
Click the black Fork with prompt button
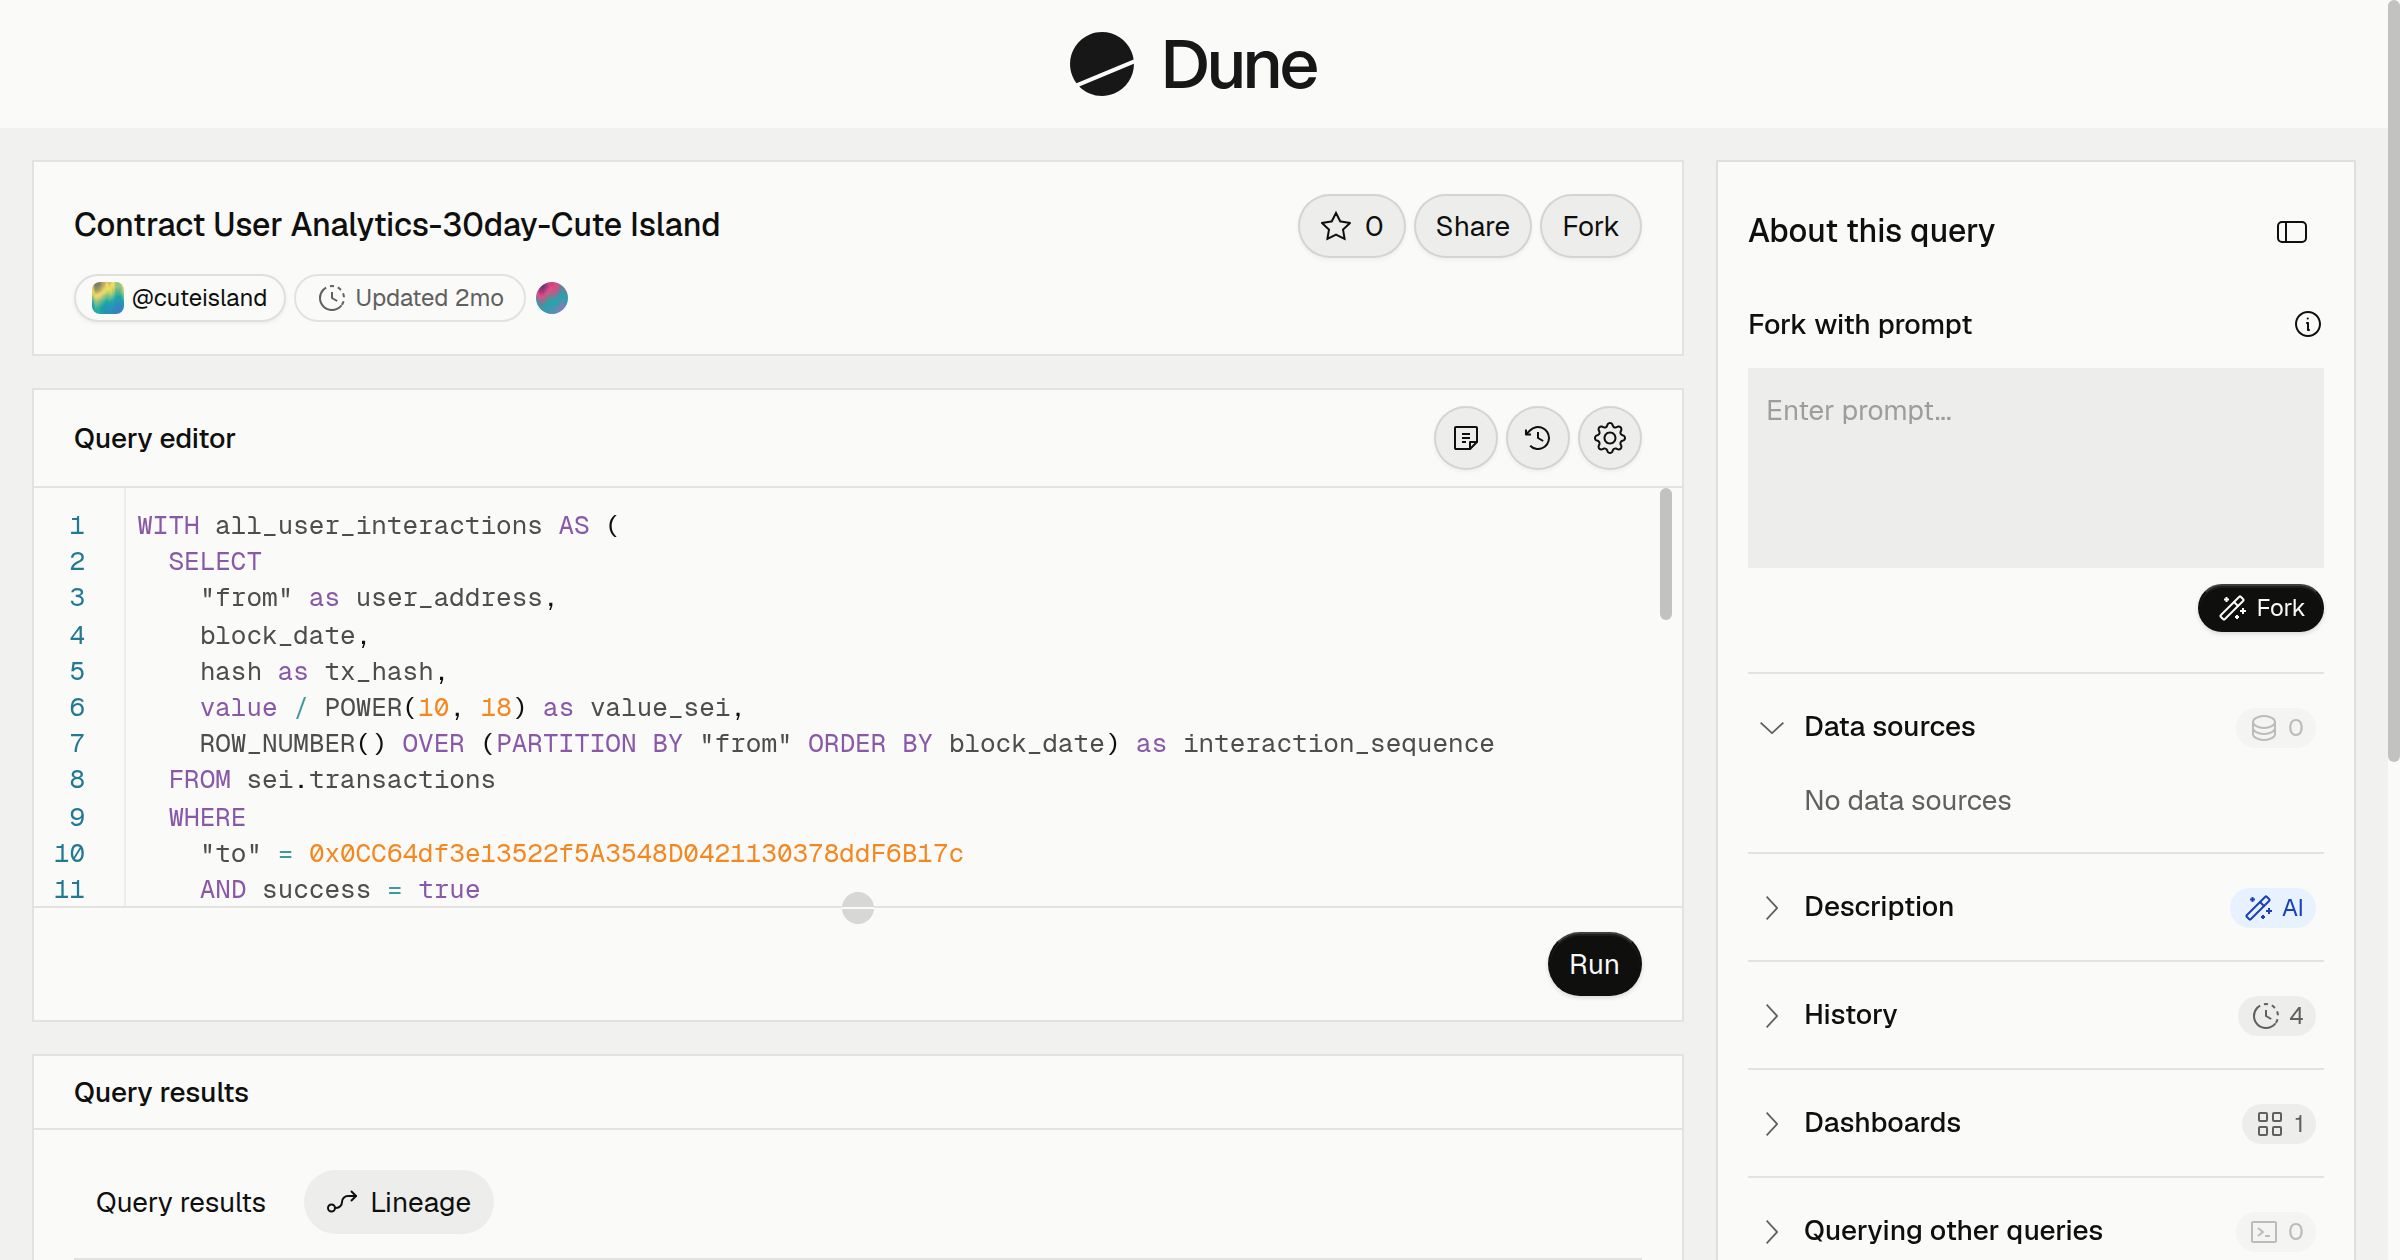pyautogui.click(x=2261, y=608)
